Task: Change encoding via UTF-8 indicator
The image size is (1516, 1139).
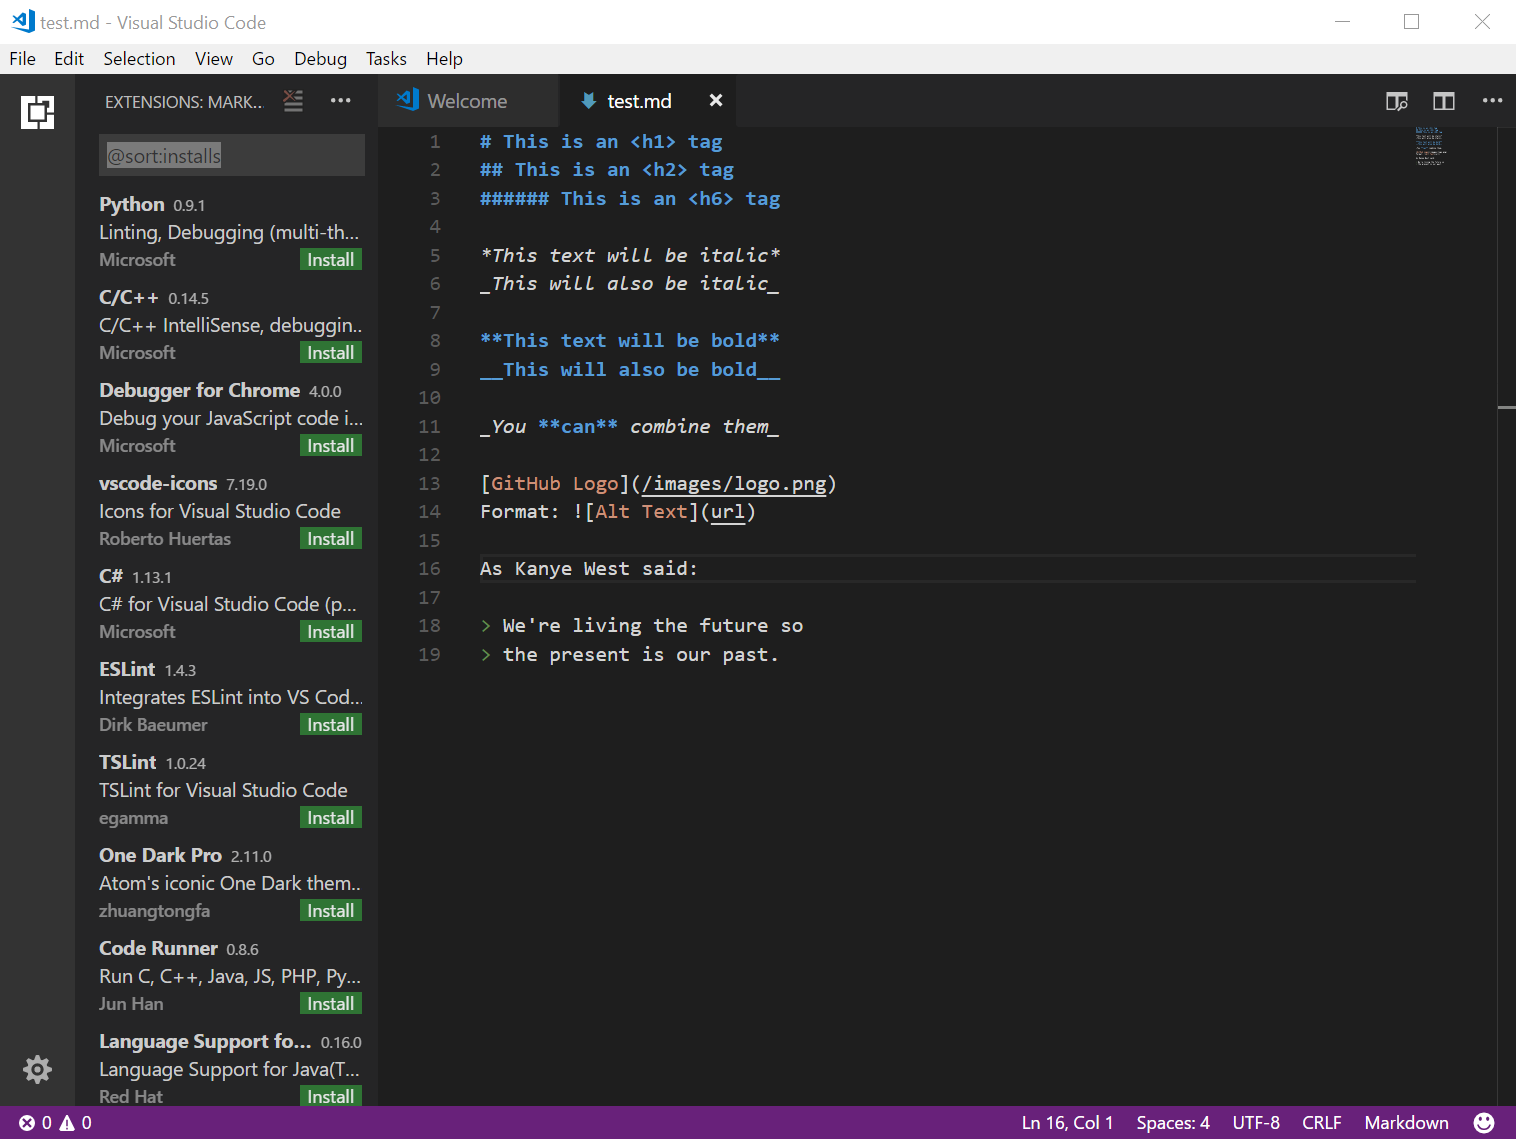Action: 1256,1123
